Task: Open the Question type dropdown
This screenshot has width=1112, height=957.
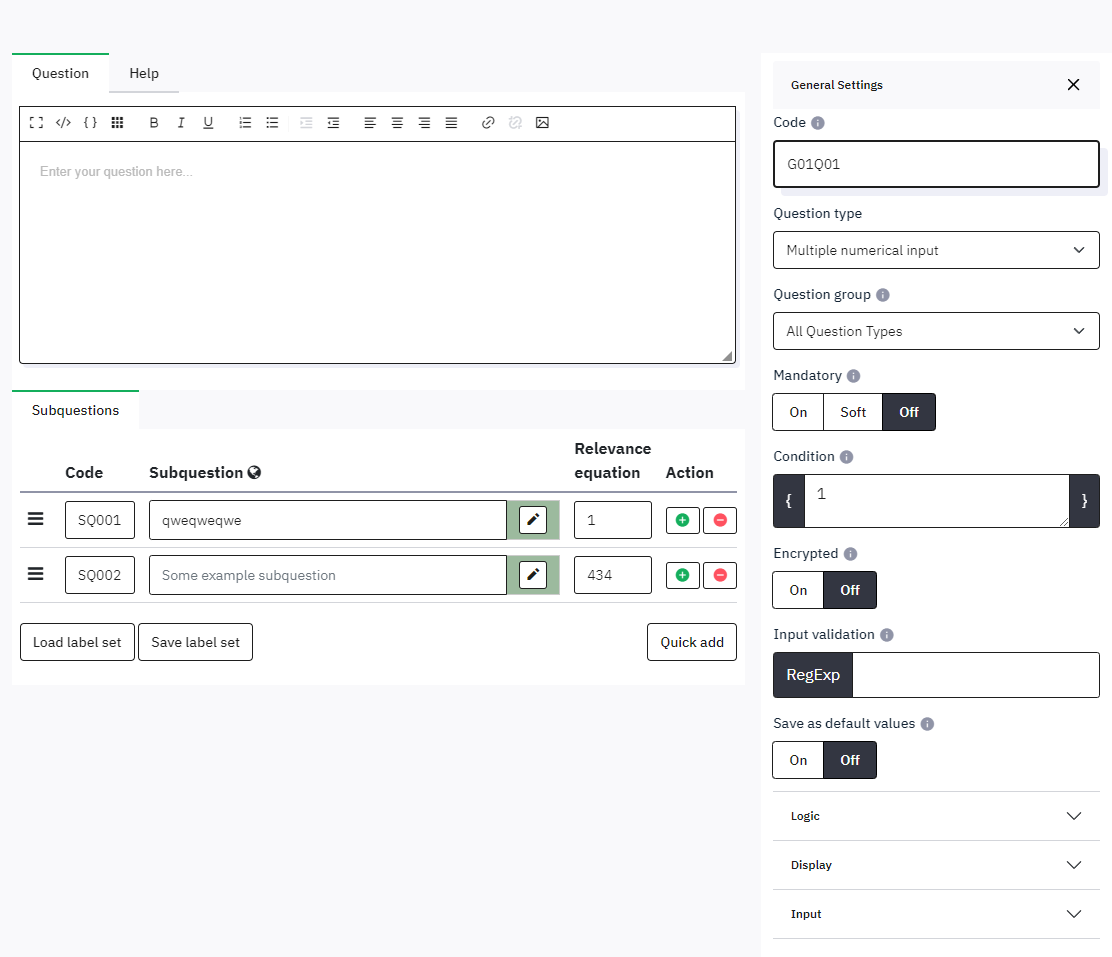Action: click(x=936, y=250)
